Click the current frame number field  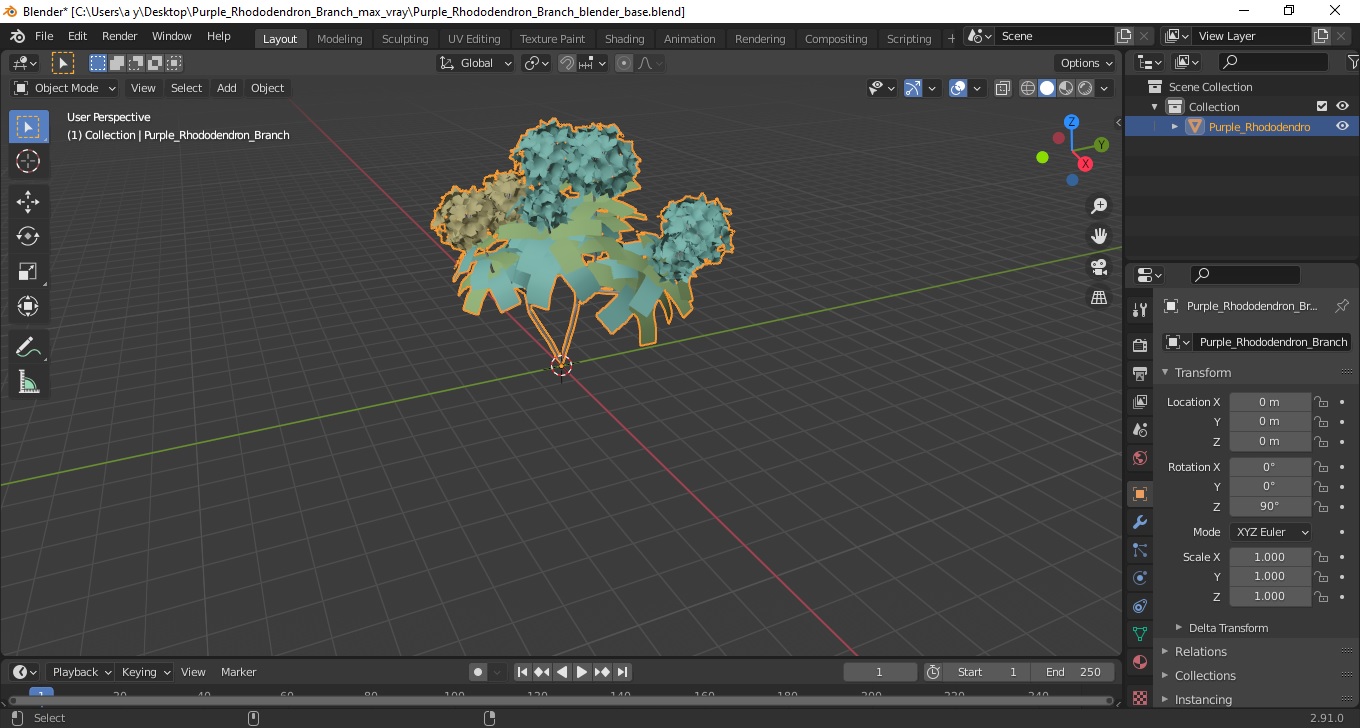pos(880,672)
